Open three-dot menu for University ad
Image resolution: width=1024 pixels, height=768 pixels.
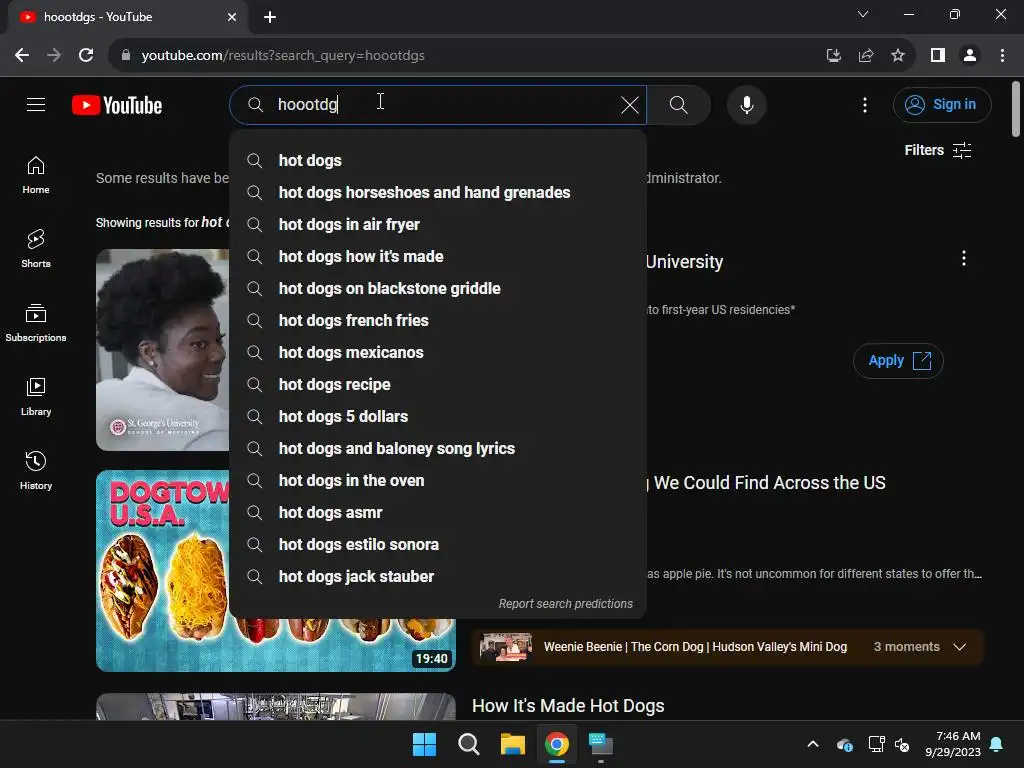[963, 259]
